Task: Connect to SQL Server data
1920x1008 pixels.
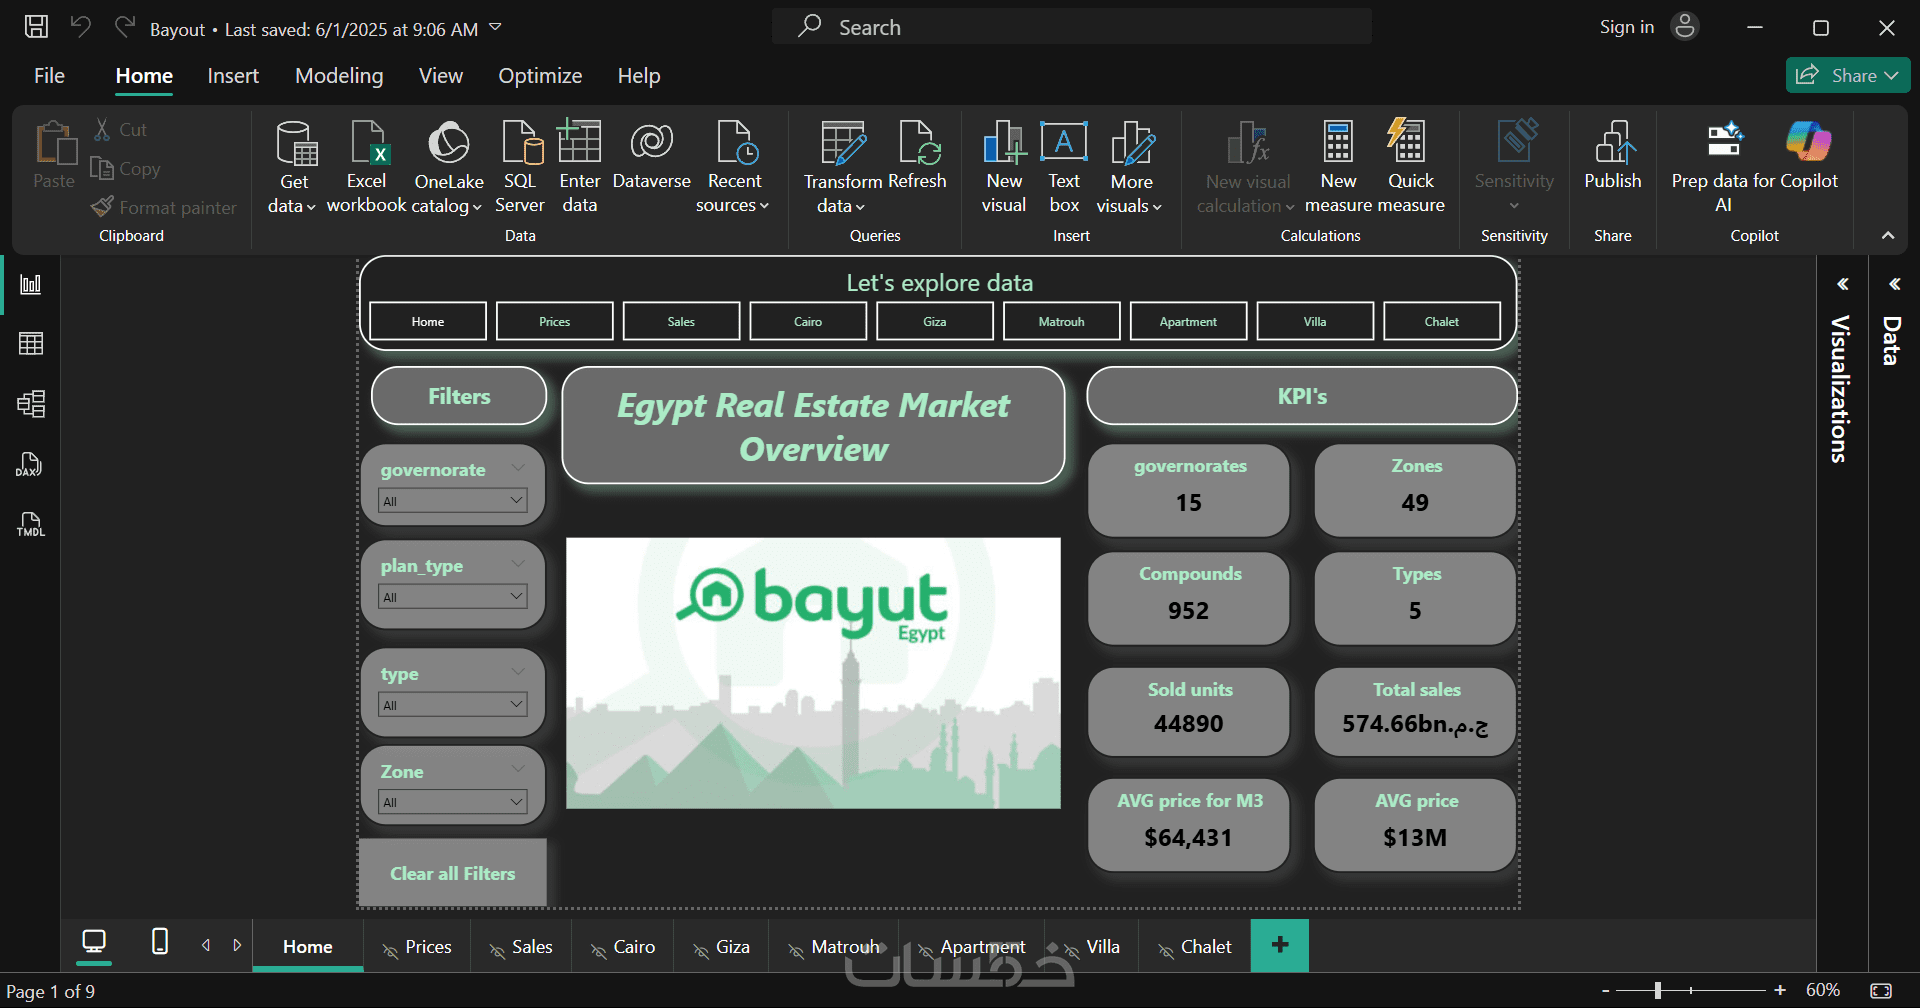Action: click(520, 167)
